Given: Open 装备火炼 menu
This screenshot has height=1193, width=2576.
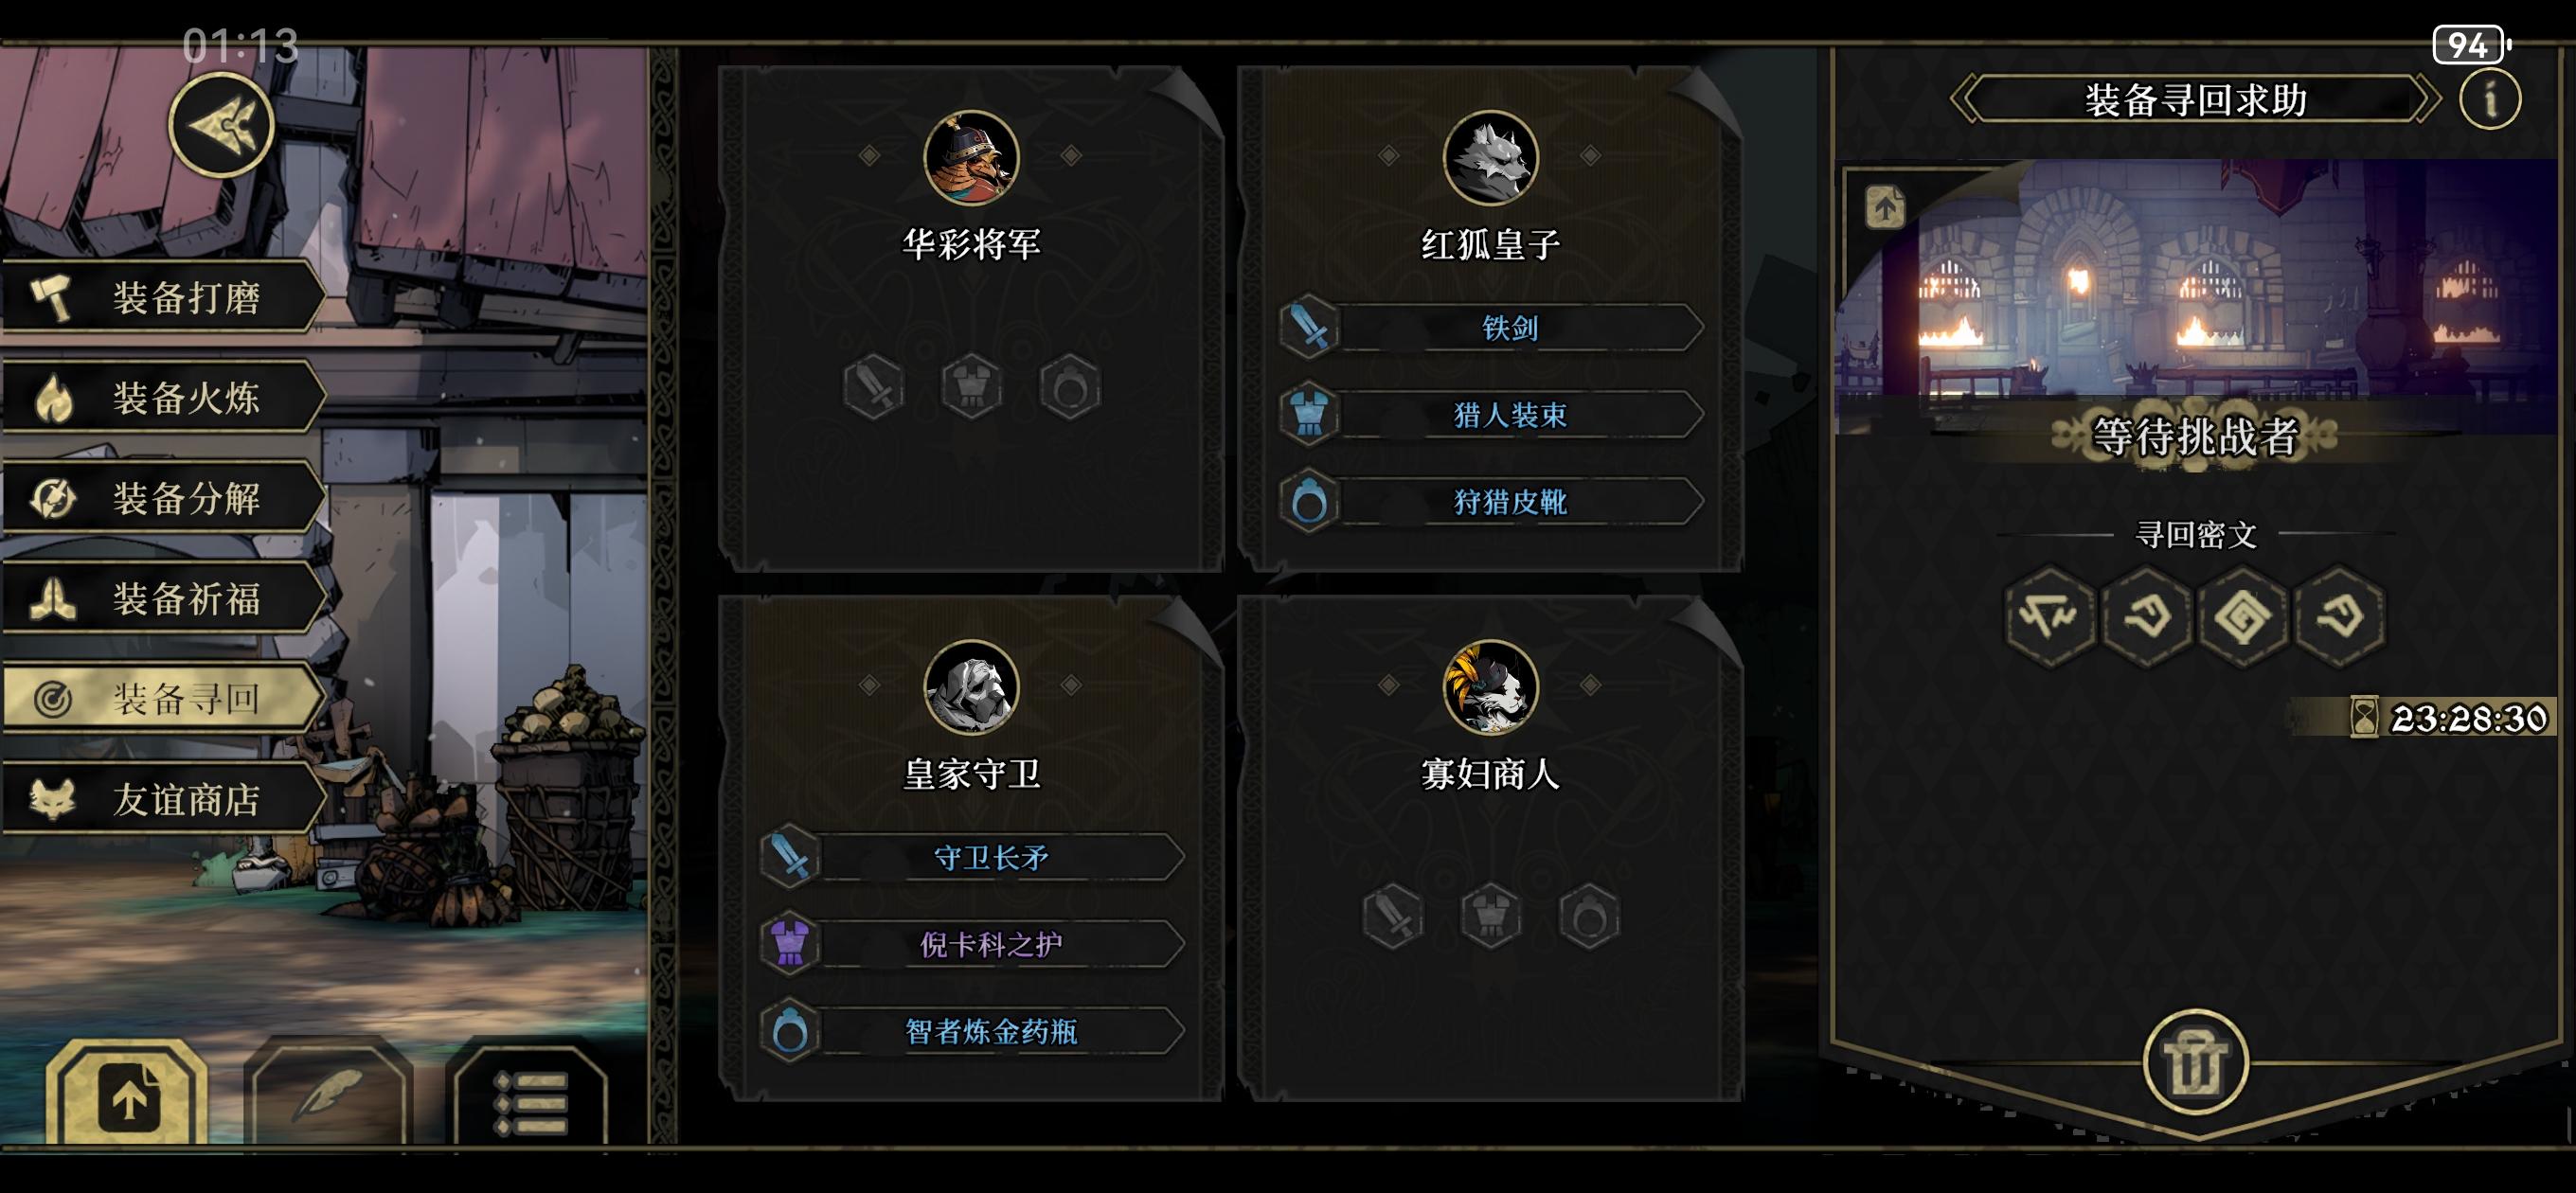Looking at the screenshot, I should click(163, 397).
